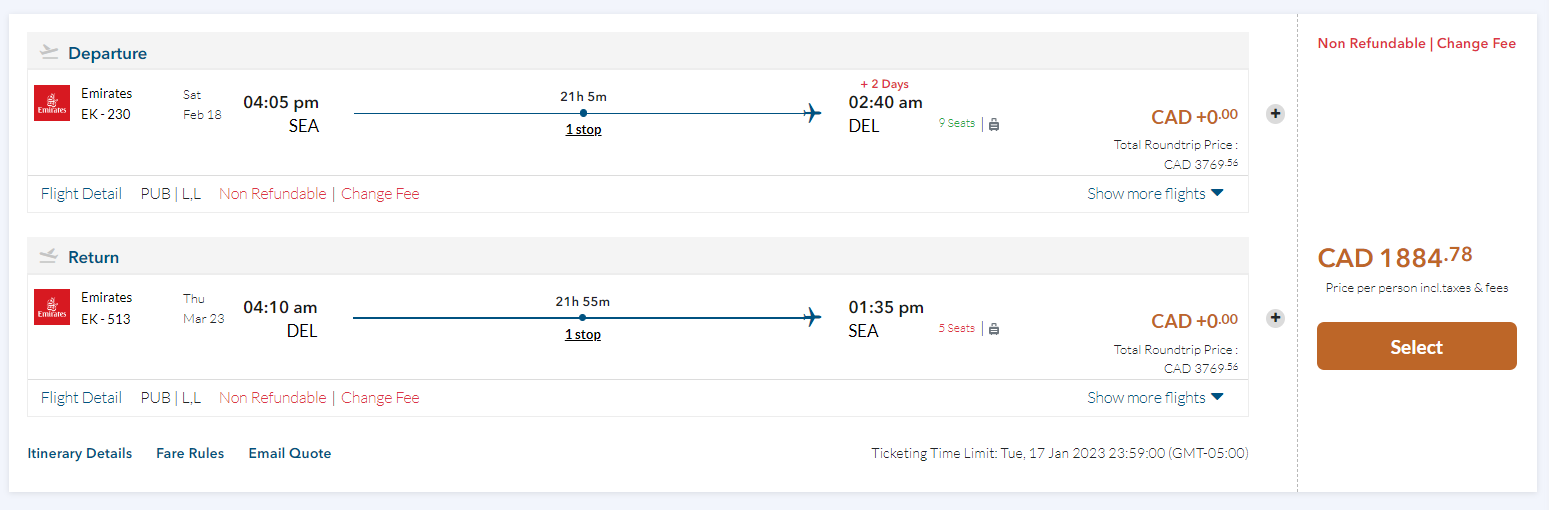The height and width of the screenshot is (510, 1549).
Task: Expand Show more flights for departure
Action: 1155,194
